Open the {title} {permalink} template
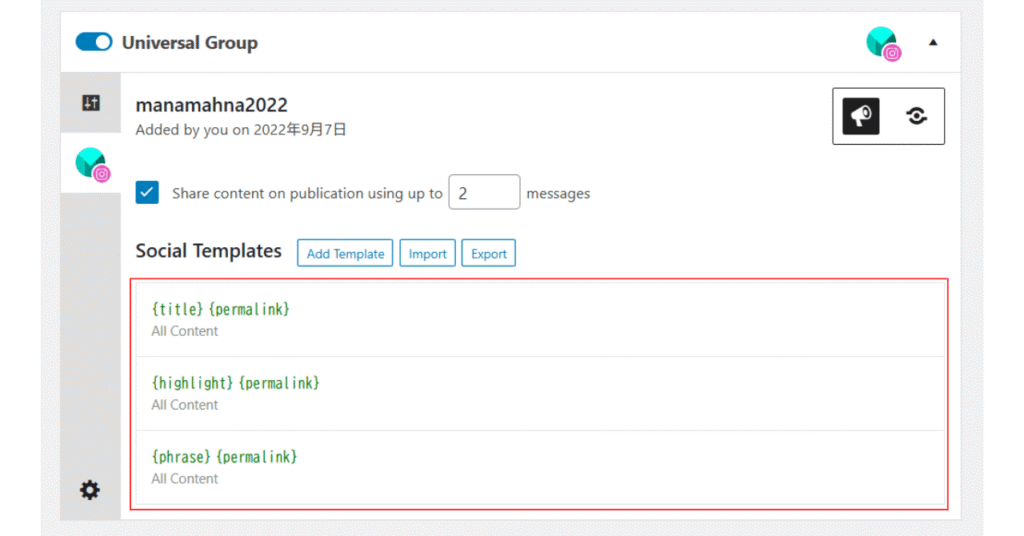Image resolution: width=1024 pixels, height=536 pixels. [540, 319]
